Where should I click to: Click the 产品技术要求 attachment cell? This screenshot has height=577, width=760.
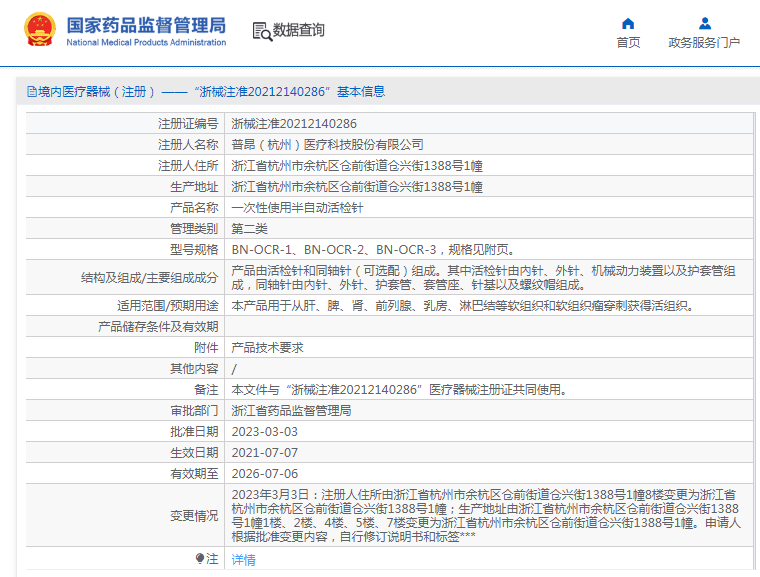pyautogui.click(x=267, y=348)
